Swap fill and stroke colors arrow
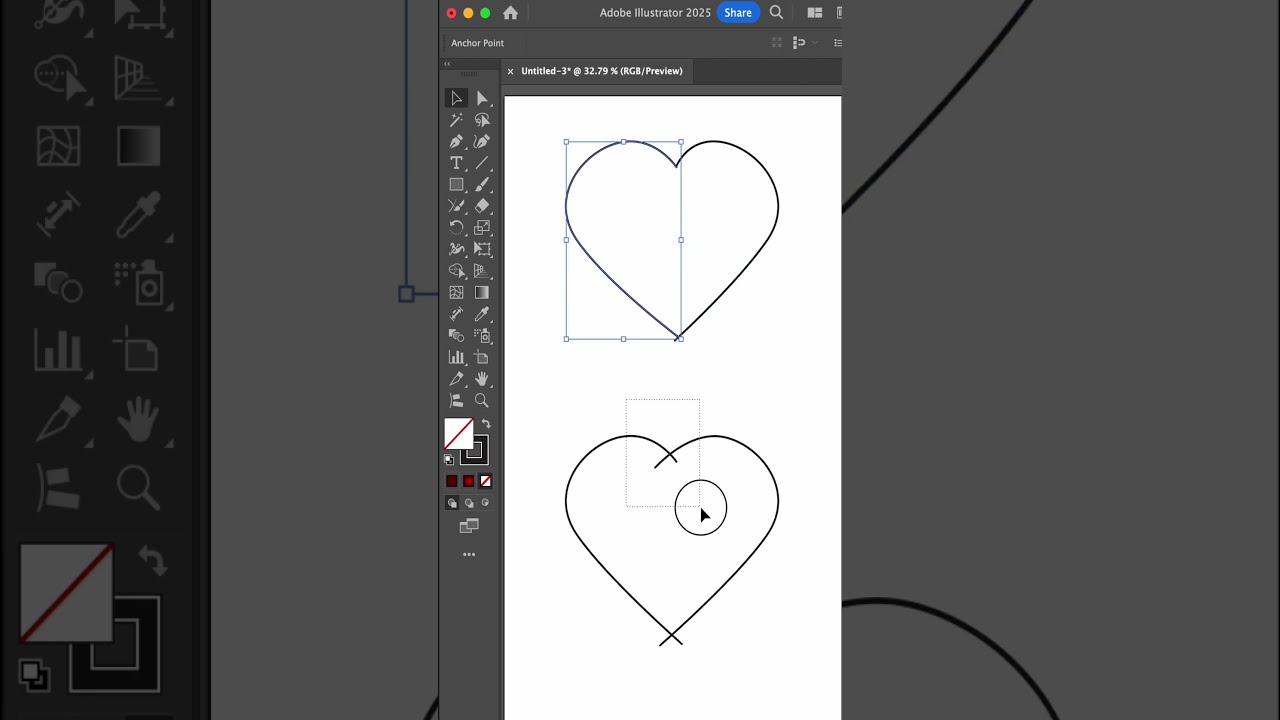The width and height of the screenshot is (1280, 720). tap(486, 424)
